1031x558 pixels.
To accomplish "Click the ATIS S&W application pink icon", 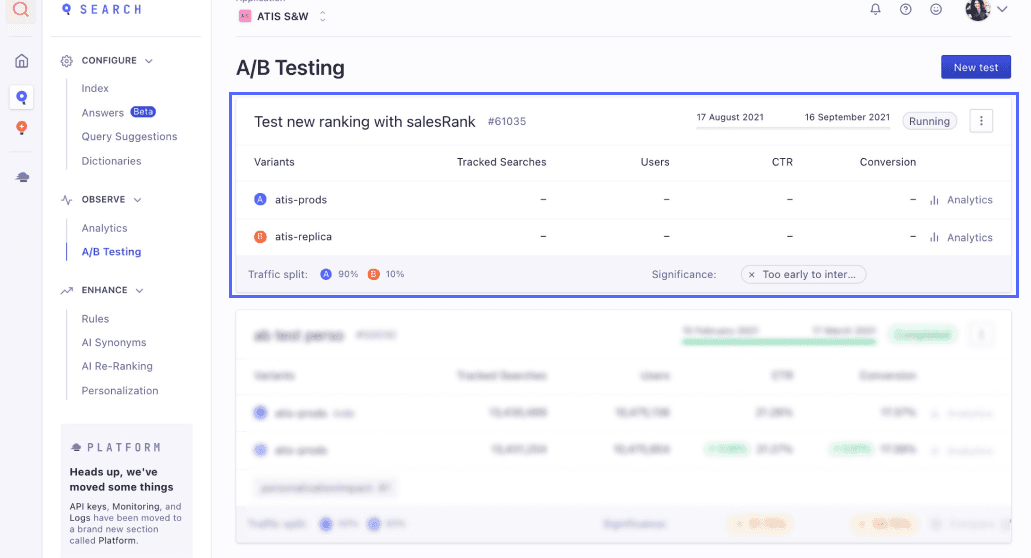I will (x=245, y=16).
